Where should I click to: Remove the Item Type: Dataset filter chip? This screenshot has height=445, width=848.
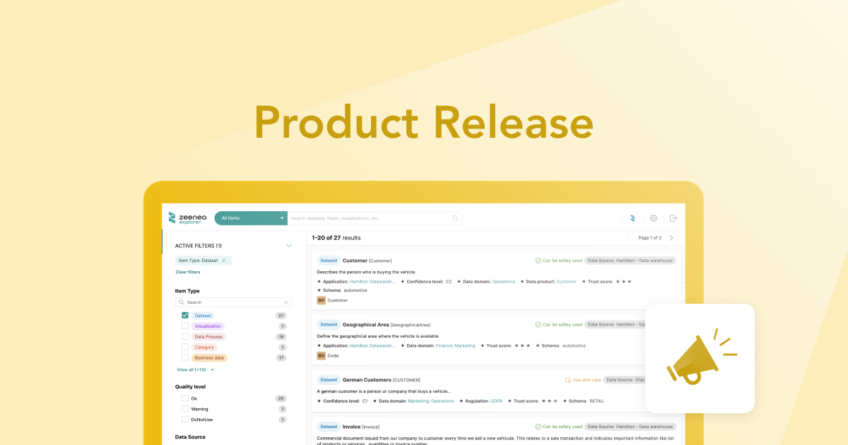[224, 260]
